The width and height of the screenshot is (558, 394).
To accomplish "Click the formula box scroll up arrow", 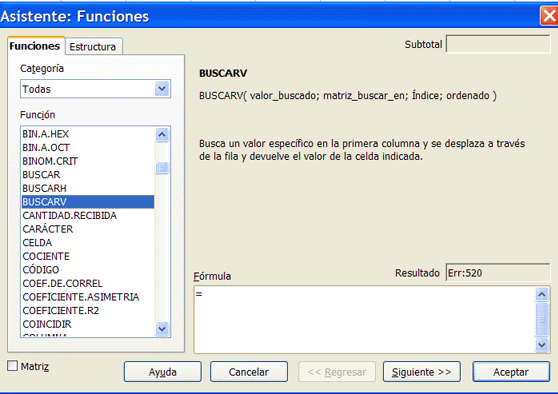I will coord(542,294).
